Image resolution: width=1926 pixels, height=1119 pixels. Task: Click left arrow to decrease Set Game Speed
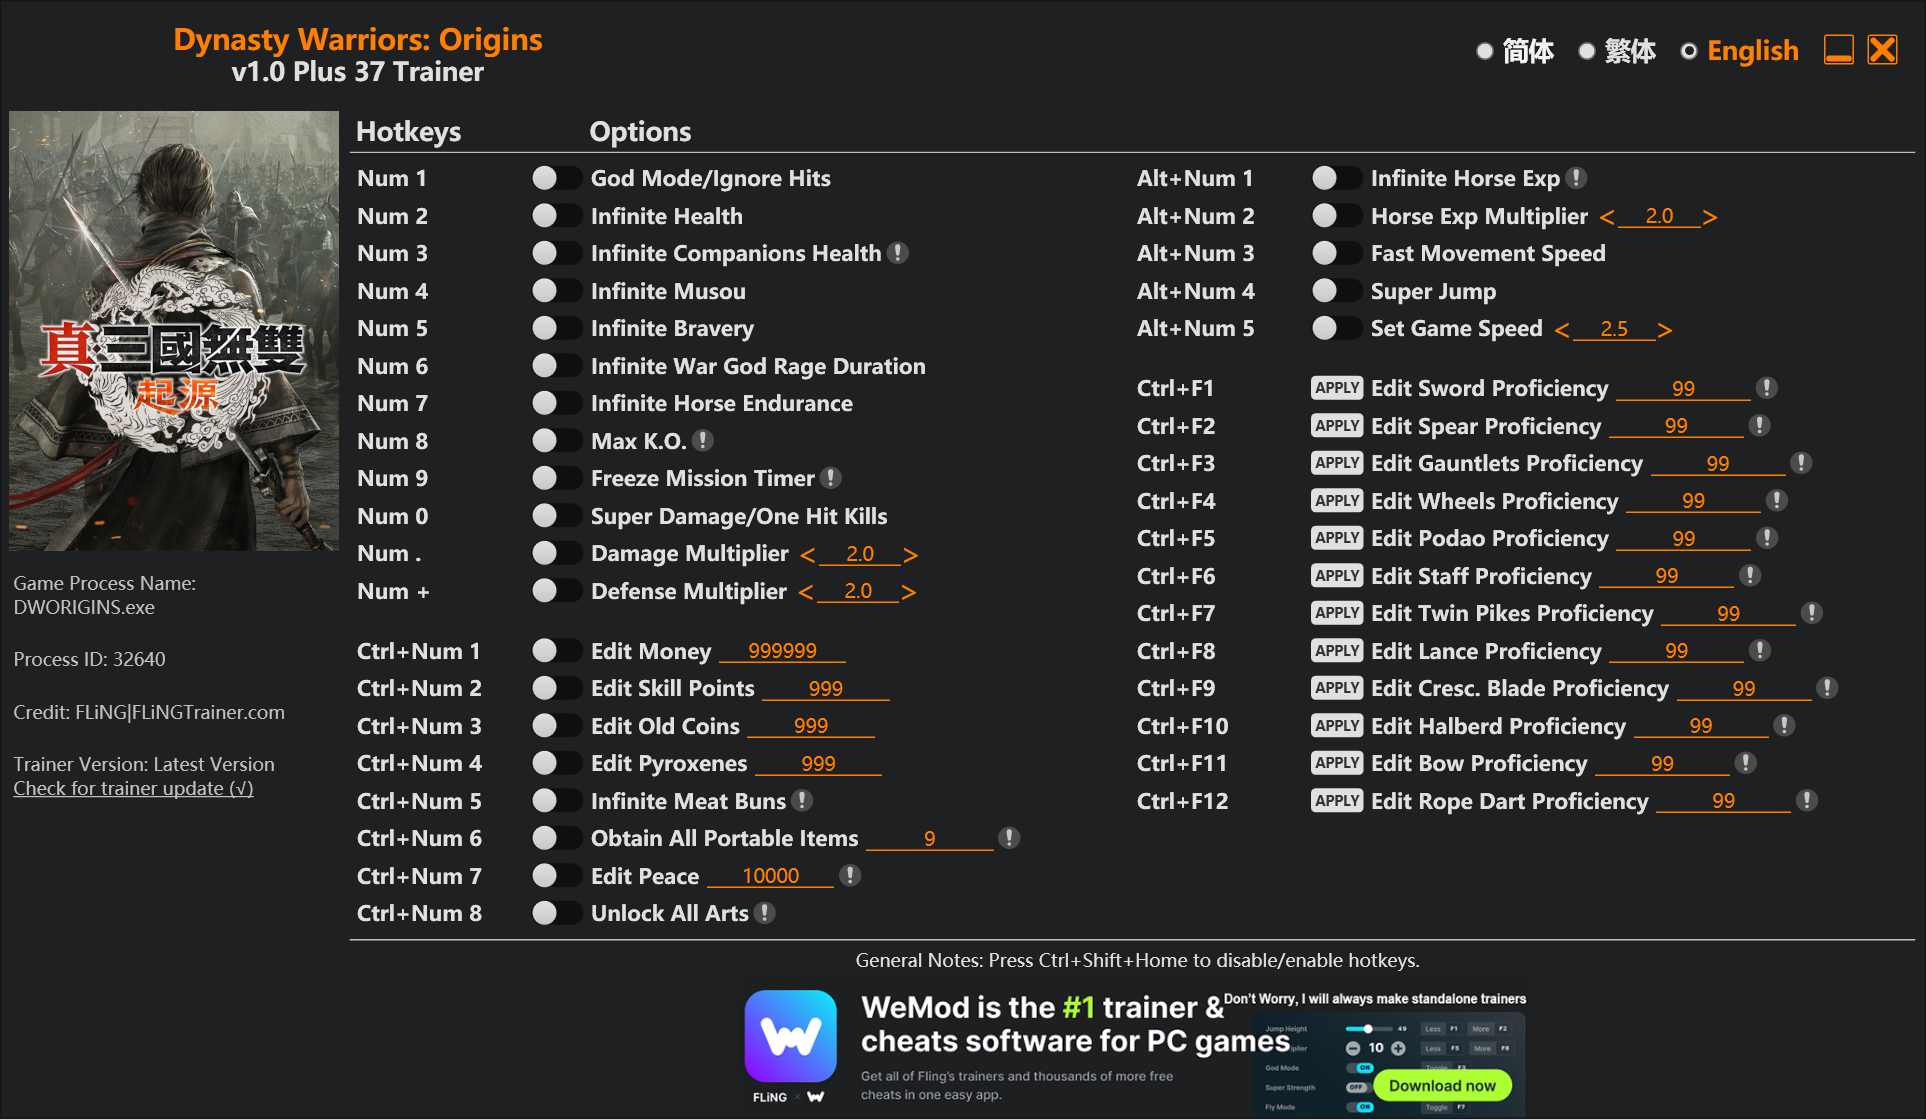coord(1562,328)
